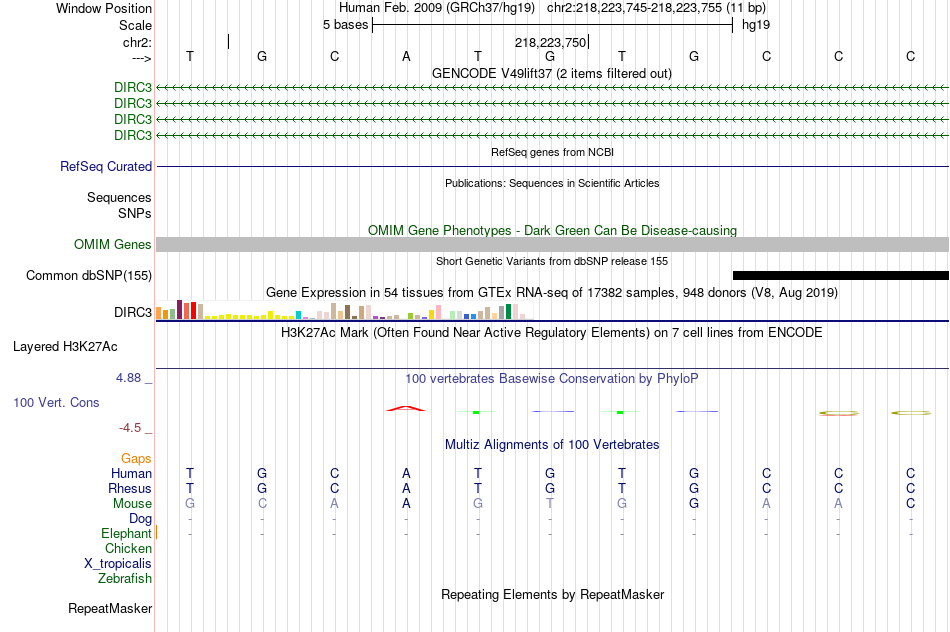Click the DIRC3 label beside the GTEx bar chart
This screenshot has height=632, width=950.
[x=133, y=312]
